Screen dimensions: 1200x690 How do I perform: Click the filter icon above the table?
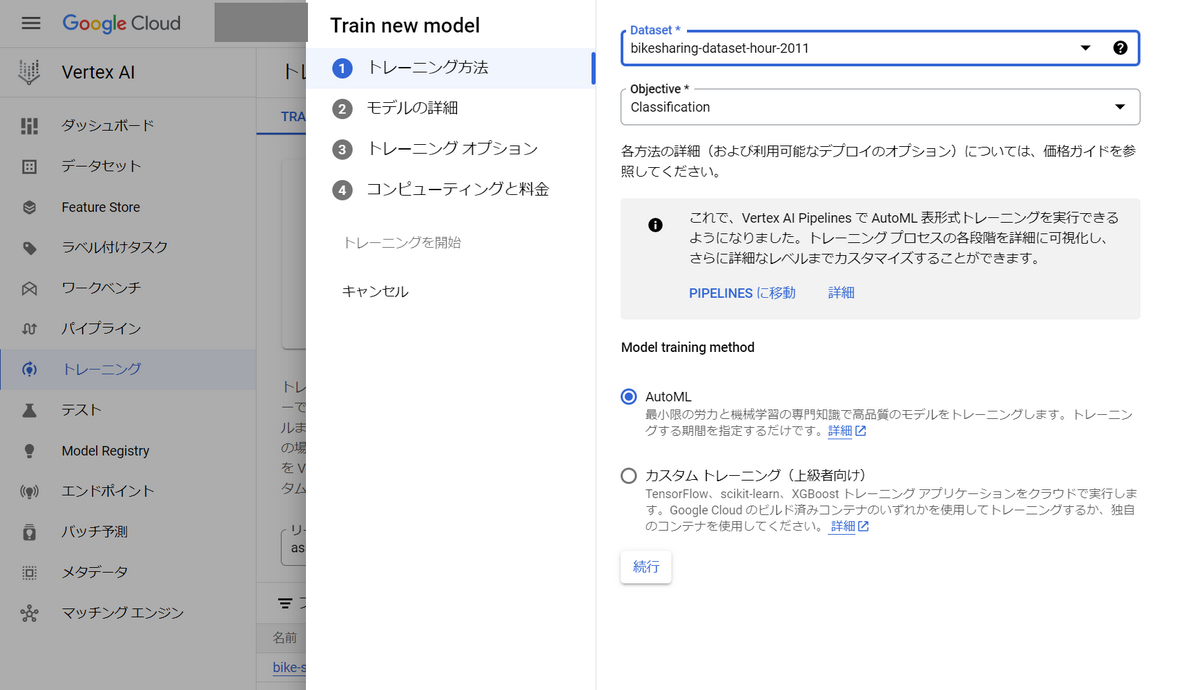point(285,604)
